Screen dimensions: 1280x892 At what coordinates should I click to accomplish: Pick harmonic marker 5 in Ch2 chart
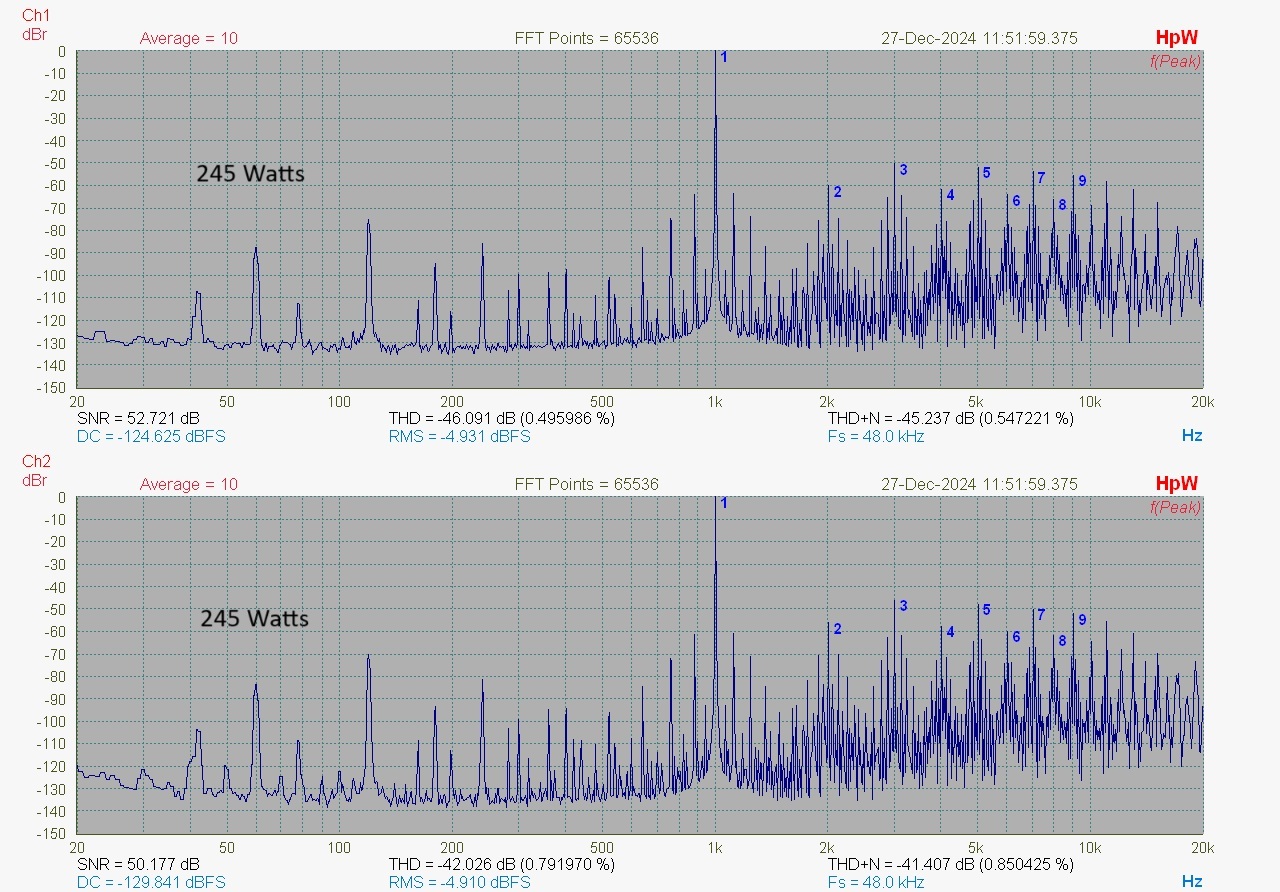point(986,610)
